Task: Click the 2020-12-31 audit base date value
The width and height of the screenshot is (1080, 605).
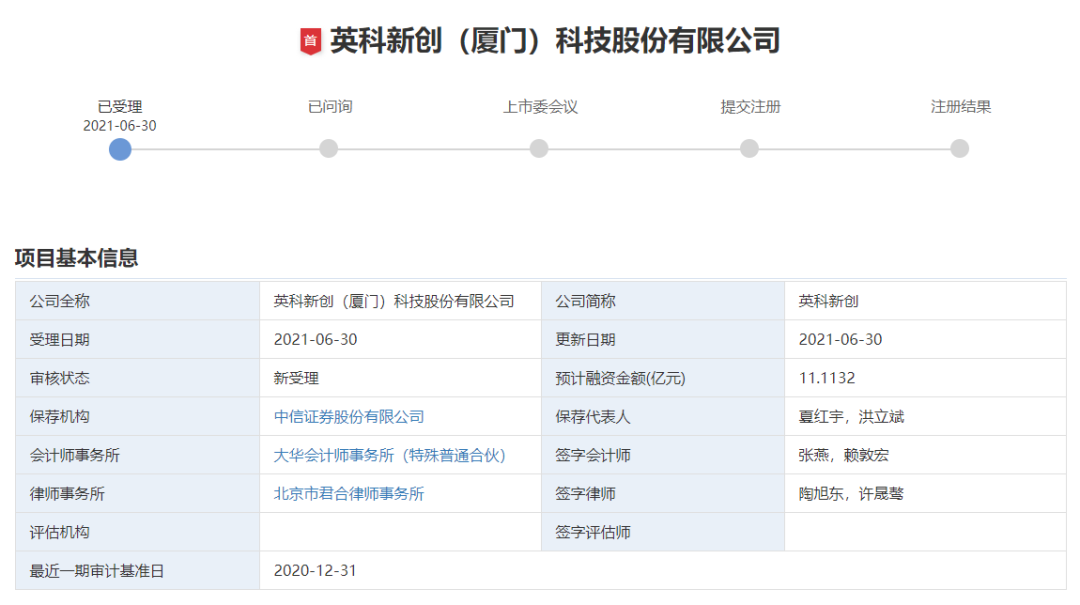Action: 315,571
